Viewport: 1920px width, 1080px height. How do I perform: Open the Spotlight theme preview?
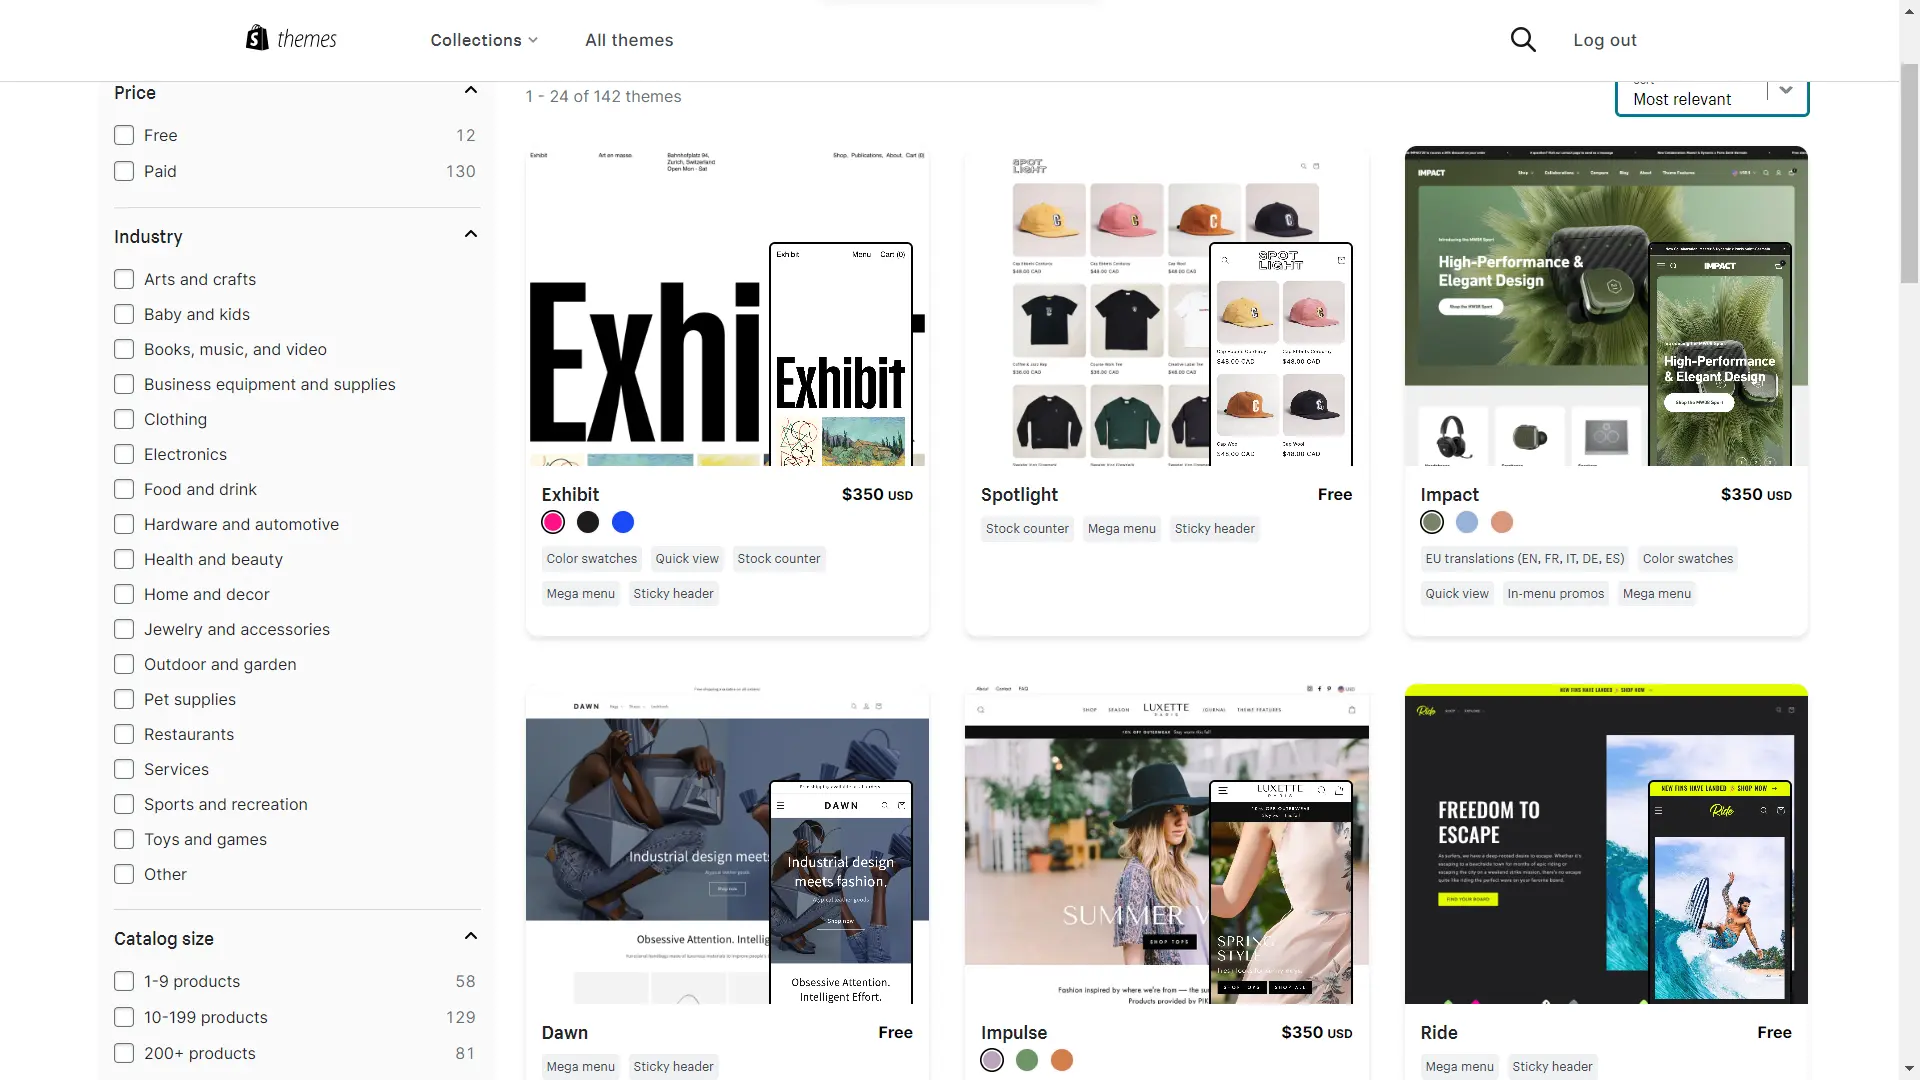(x=1166, y=305)
